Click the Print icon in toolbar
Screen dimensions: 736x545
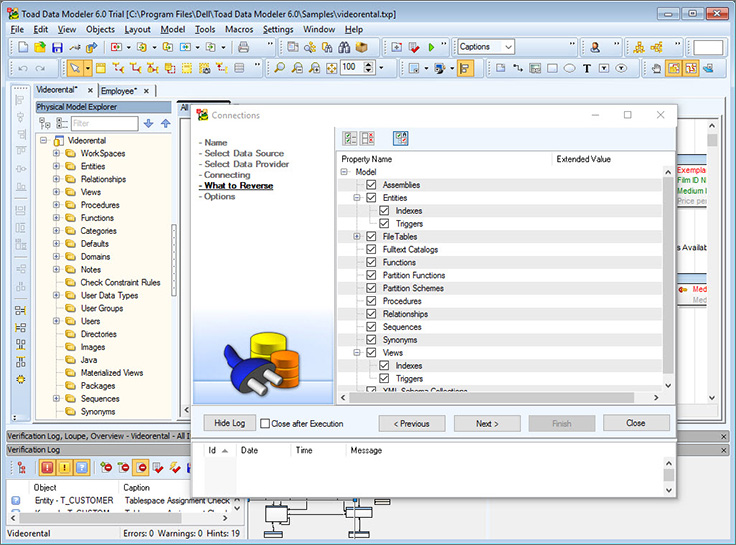coord(243,47)
